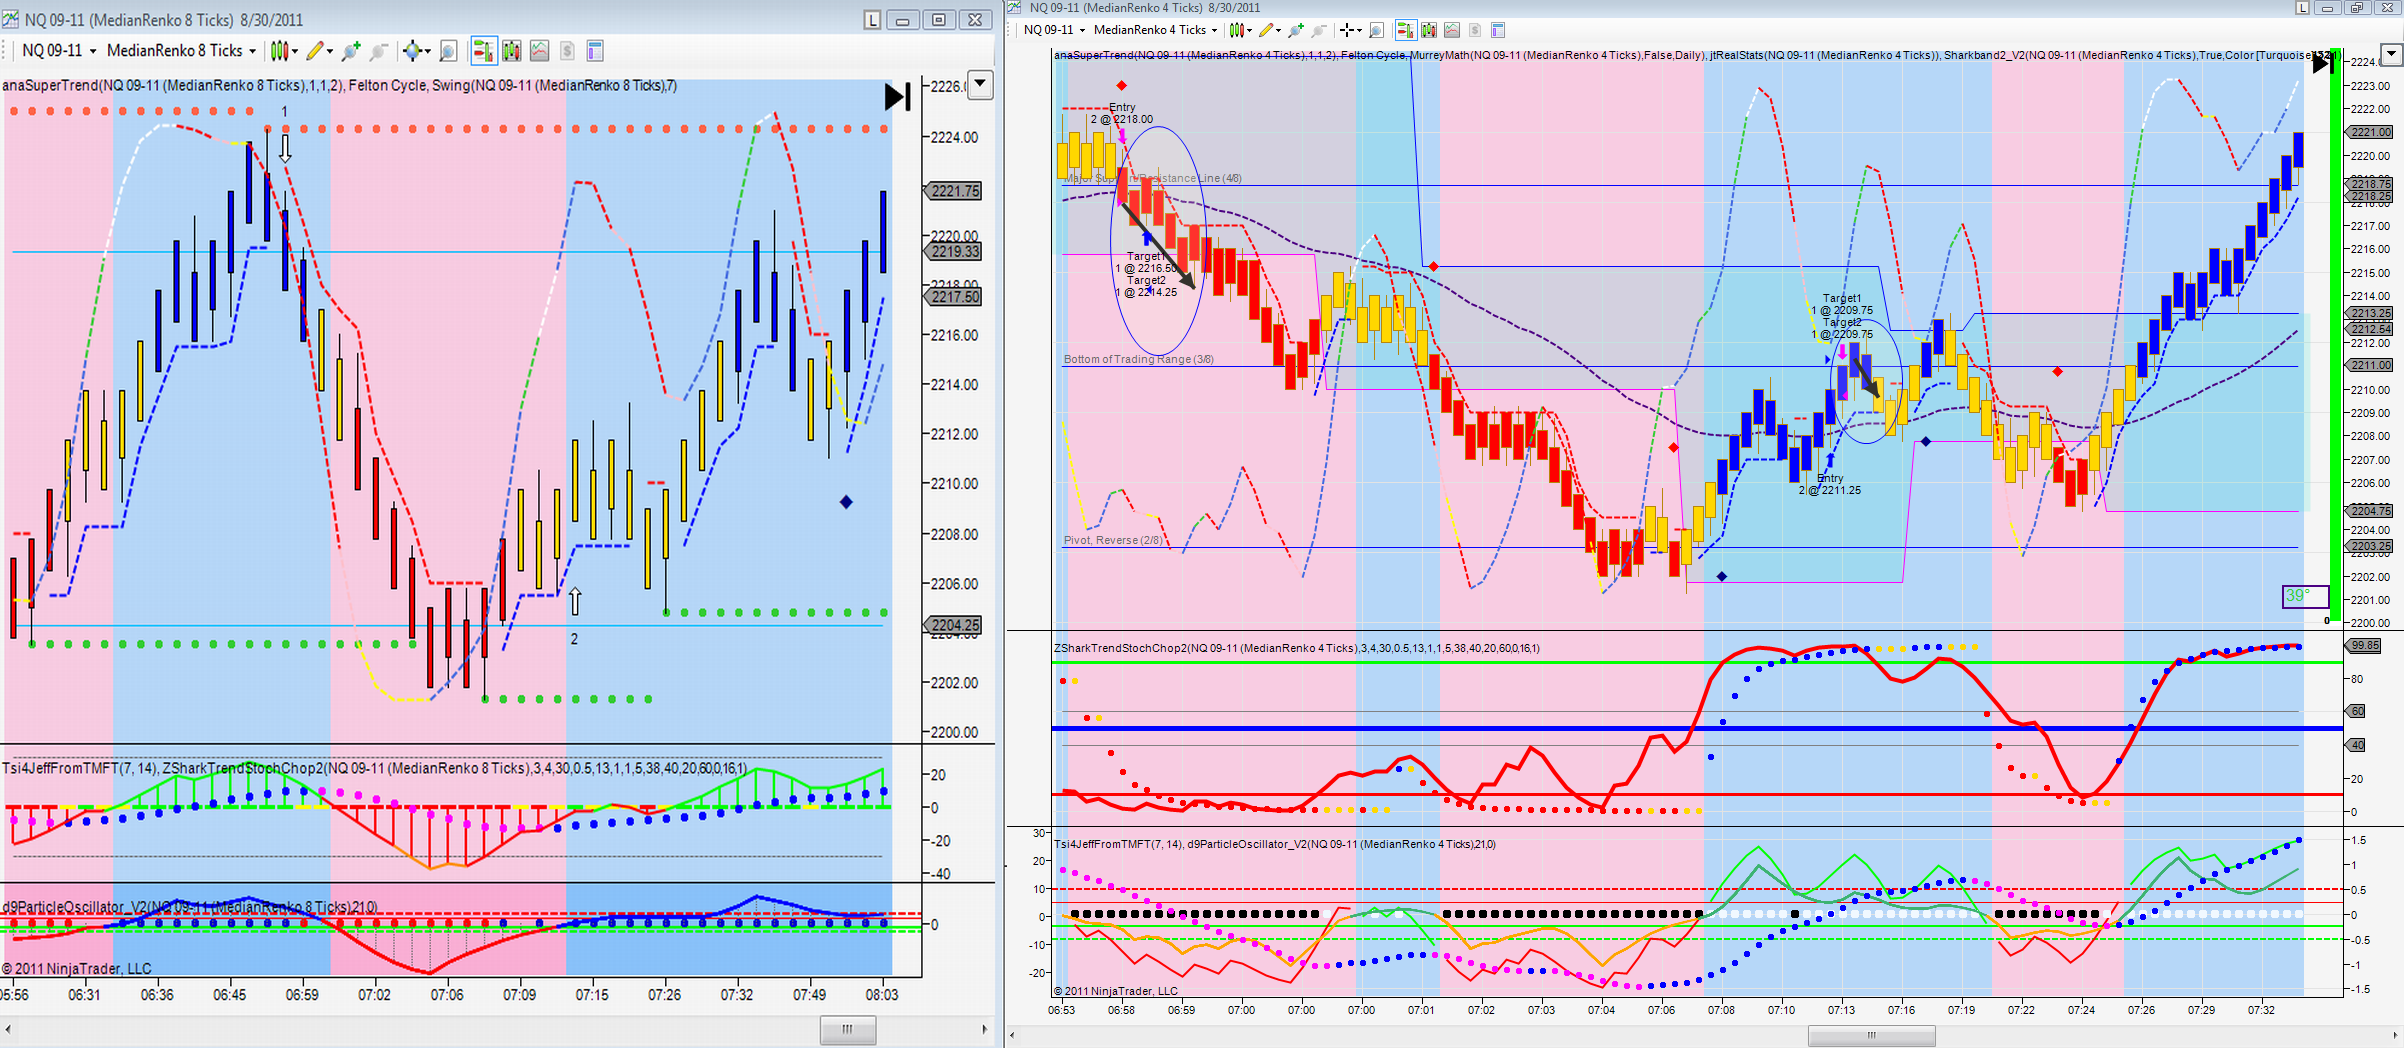This screenshot has height=1048, width=2404.
Task: Open the data box icon in 8 Ticks chart
Action: 448,51
